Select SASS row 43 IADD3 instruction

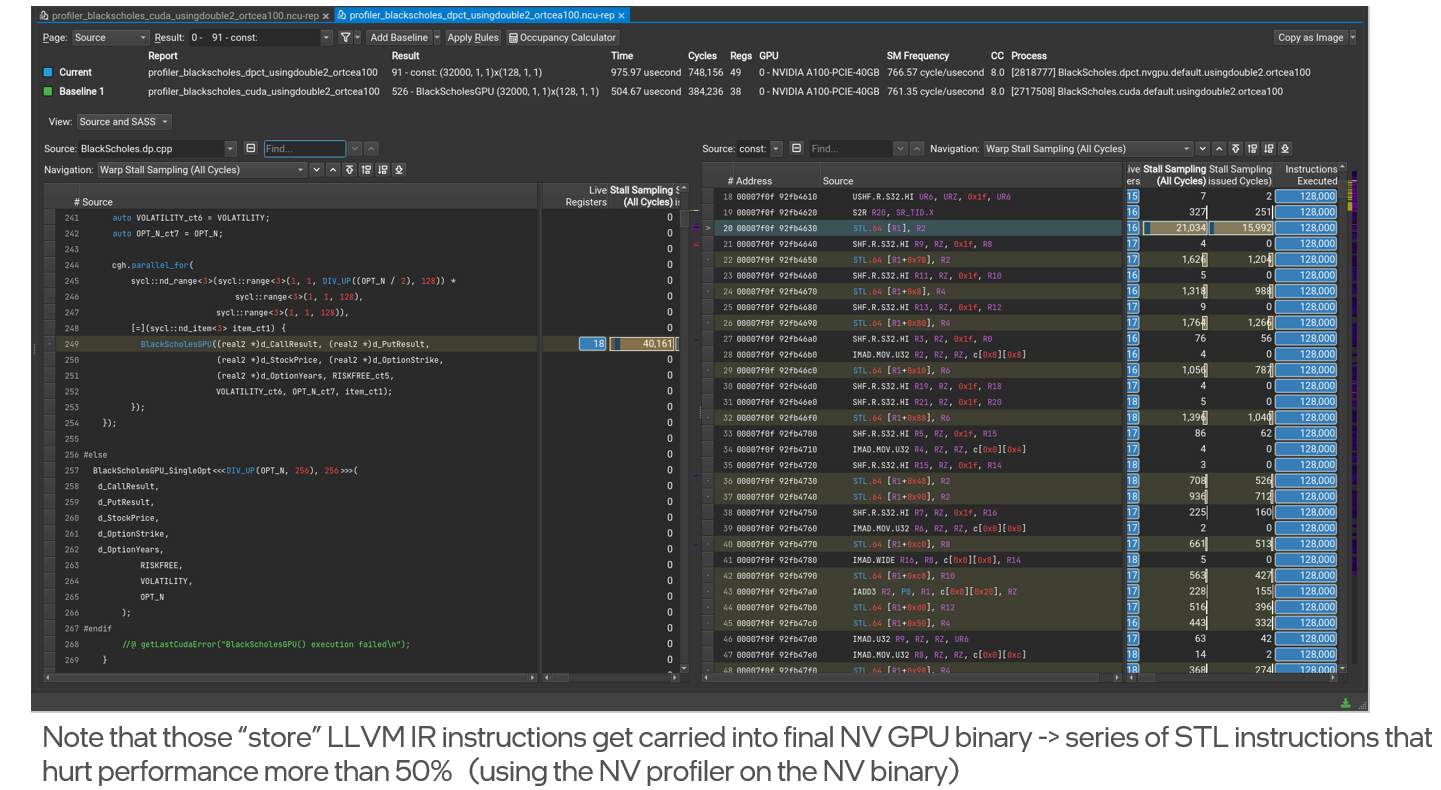tap(913, 591)
